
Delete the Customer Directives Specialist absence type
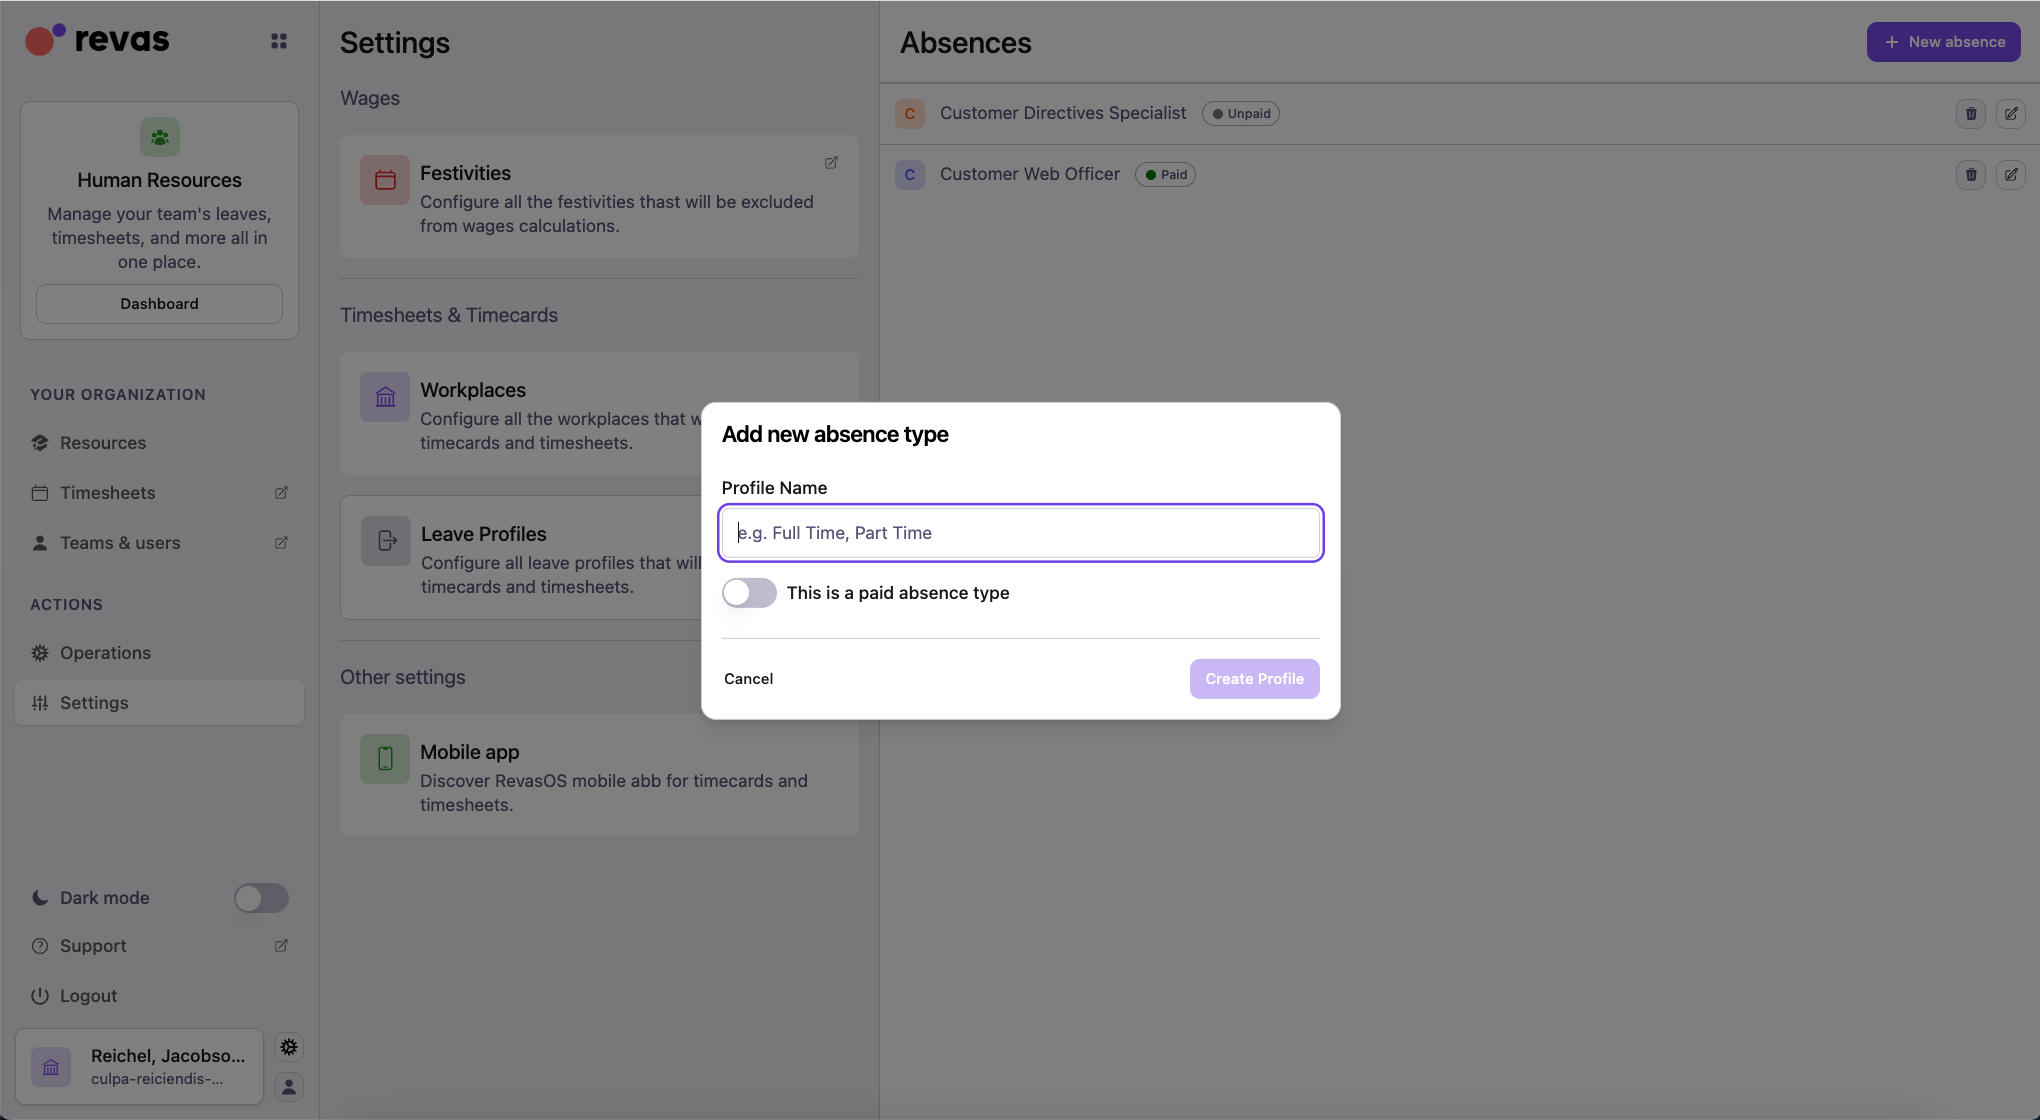point(1971,113)
